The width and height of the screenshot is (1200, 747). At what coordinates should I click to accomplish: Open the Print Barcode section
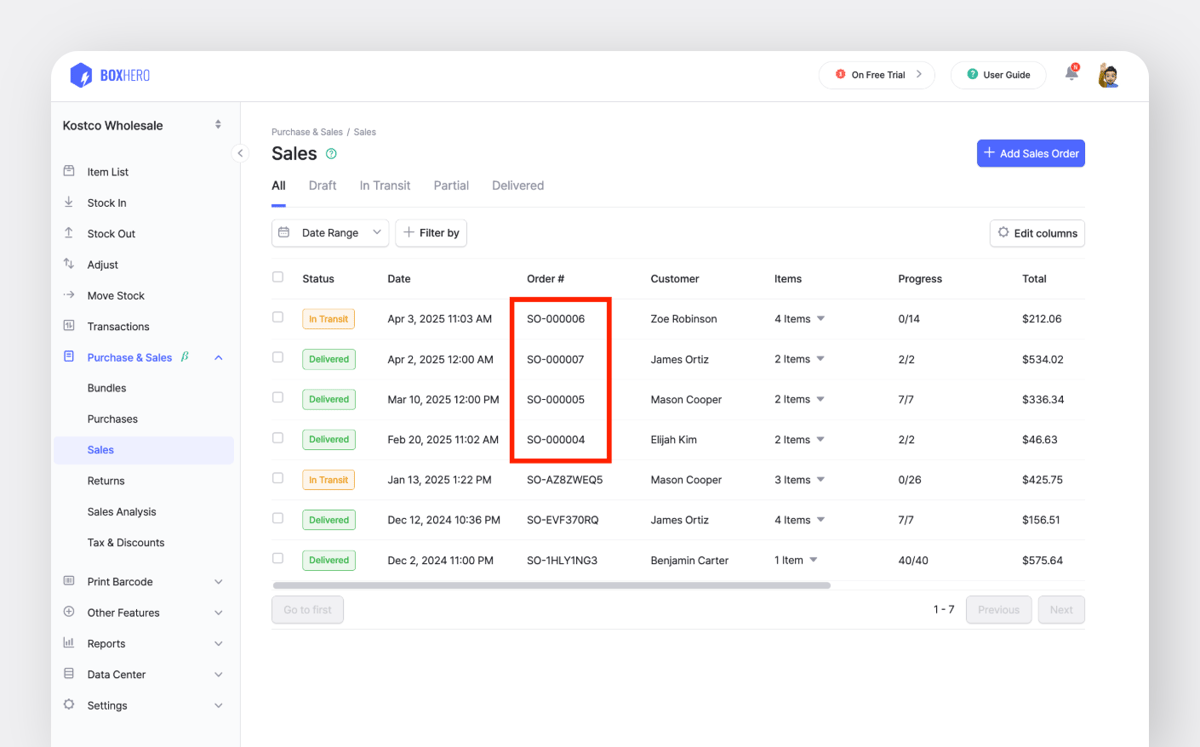coord(119,581)
